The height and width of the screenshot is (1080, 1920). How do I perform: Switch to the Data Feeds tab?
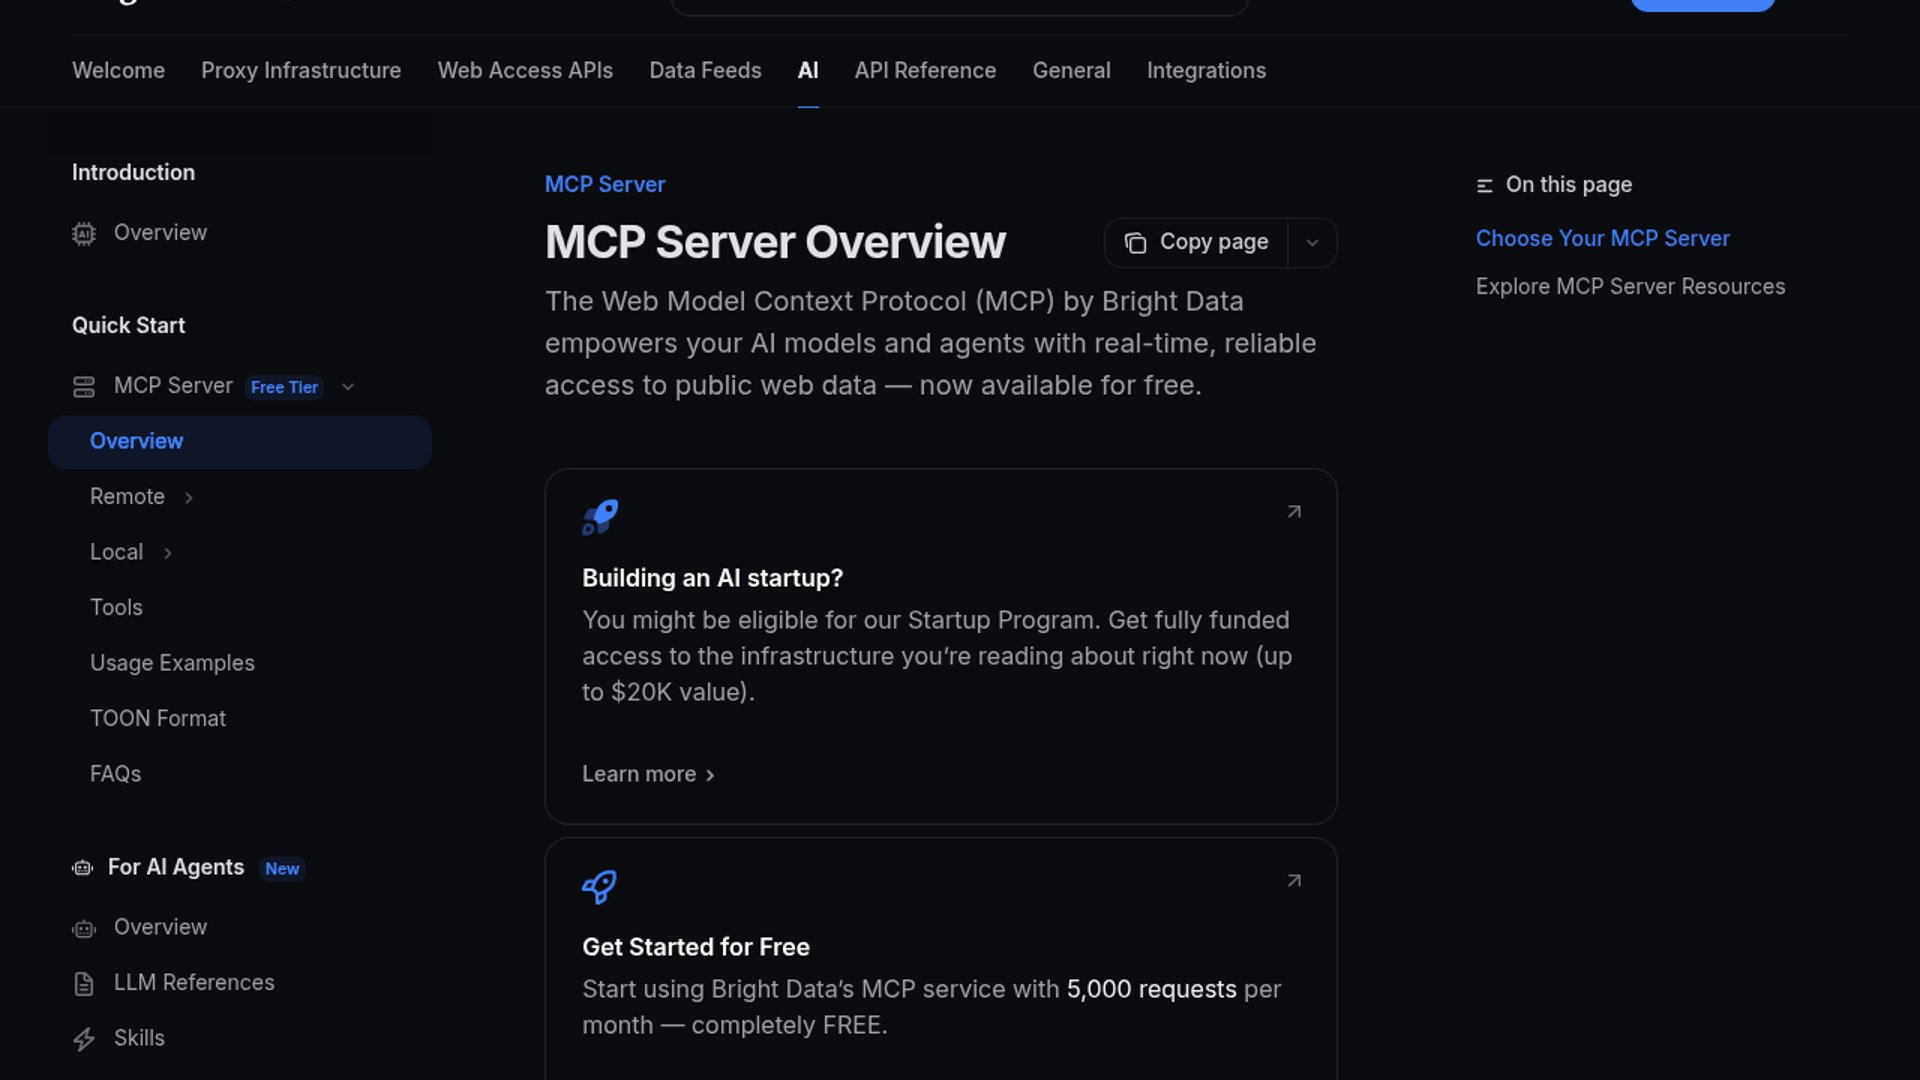[x=705, y=70]
